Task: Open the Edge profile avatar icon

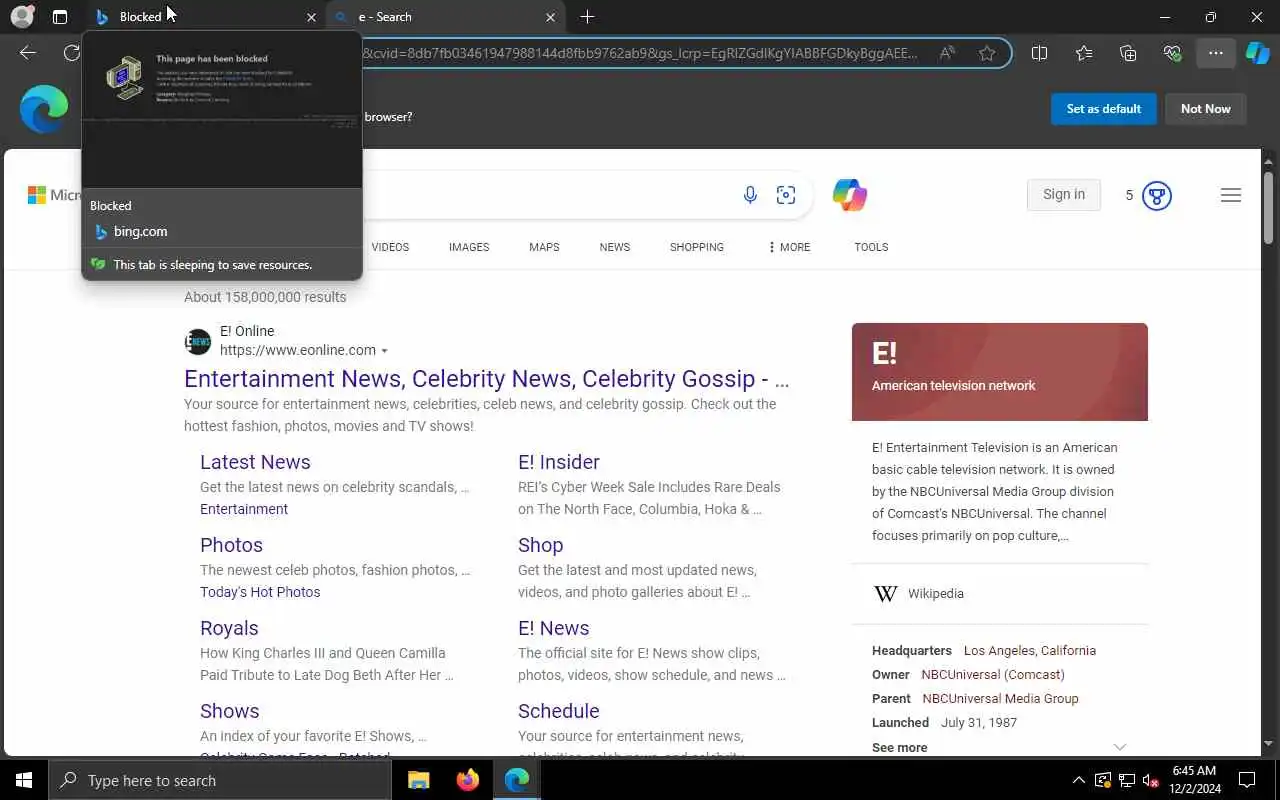Action: pyautogui.click(x=22, y=17)
